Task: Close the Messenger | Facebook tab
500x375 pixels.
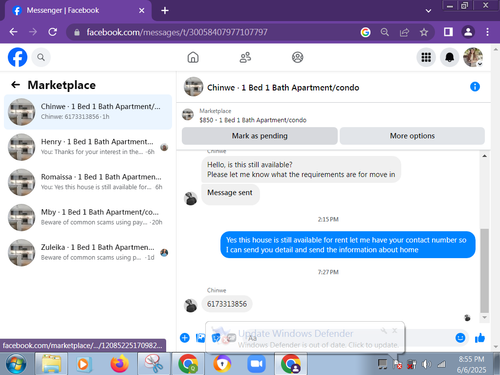Action: coord(141,11)
